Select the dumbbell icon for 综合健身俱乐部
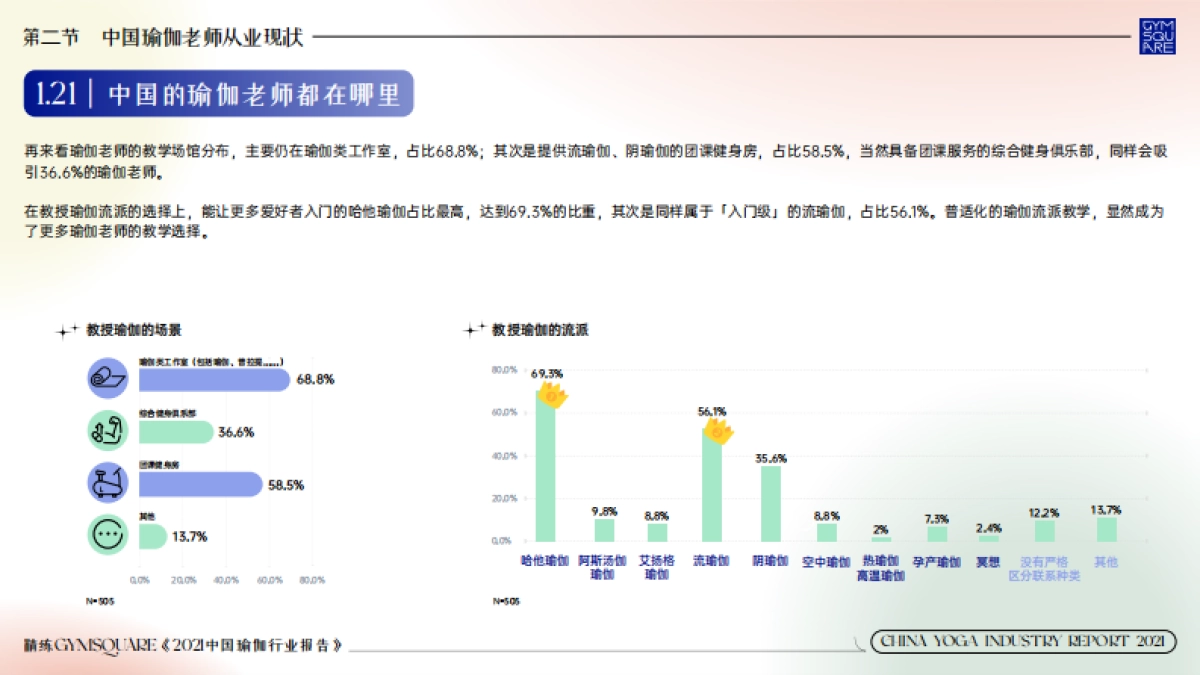Viewport: 1200px width, 675px height. click(108, 430)
